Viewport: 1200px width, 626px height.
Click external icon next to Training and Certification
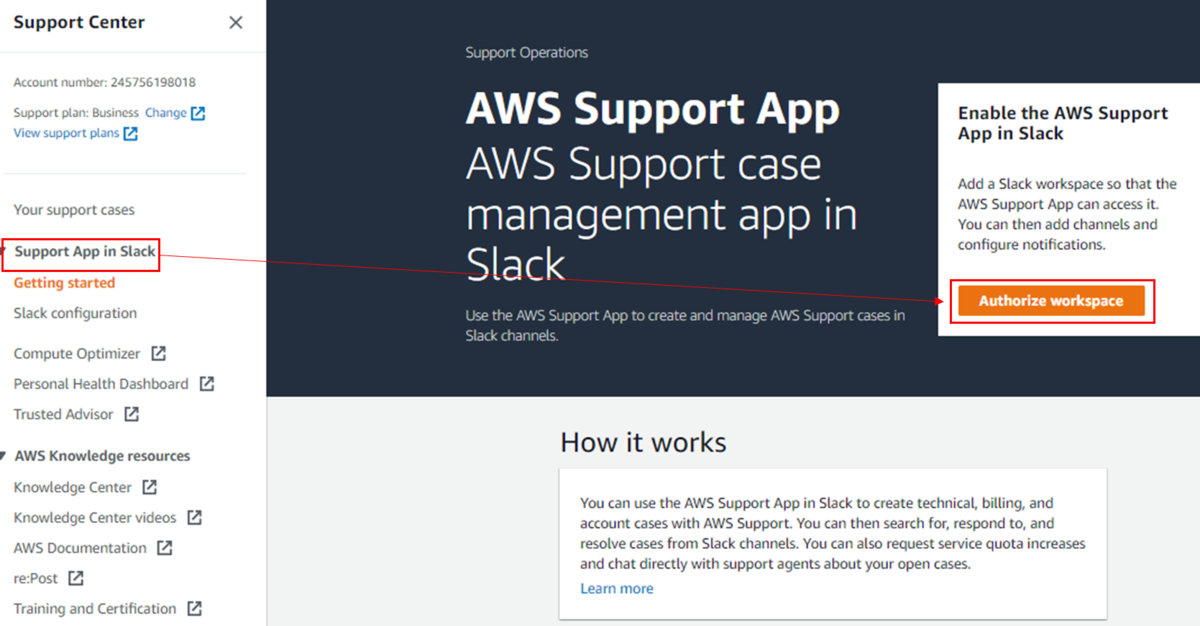(x=194, y=608)
